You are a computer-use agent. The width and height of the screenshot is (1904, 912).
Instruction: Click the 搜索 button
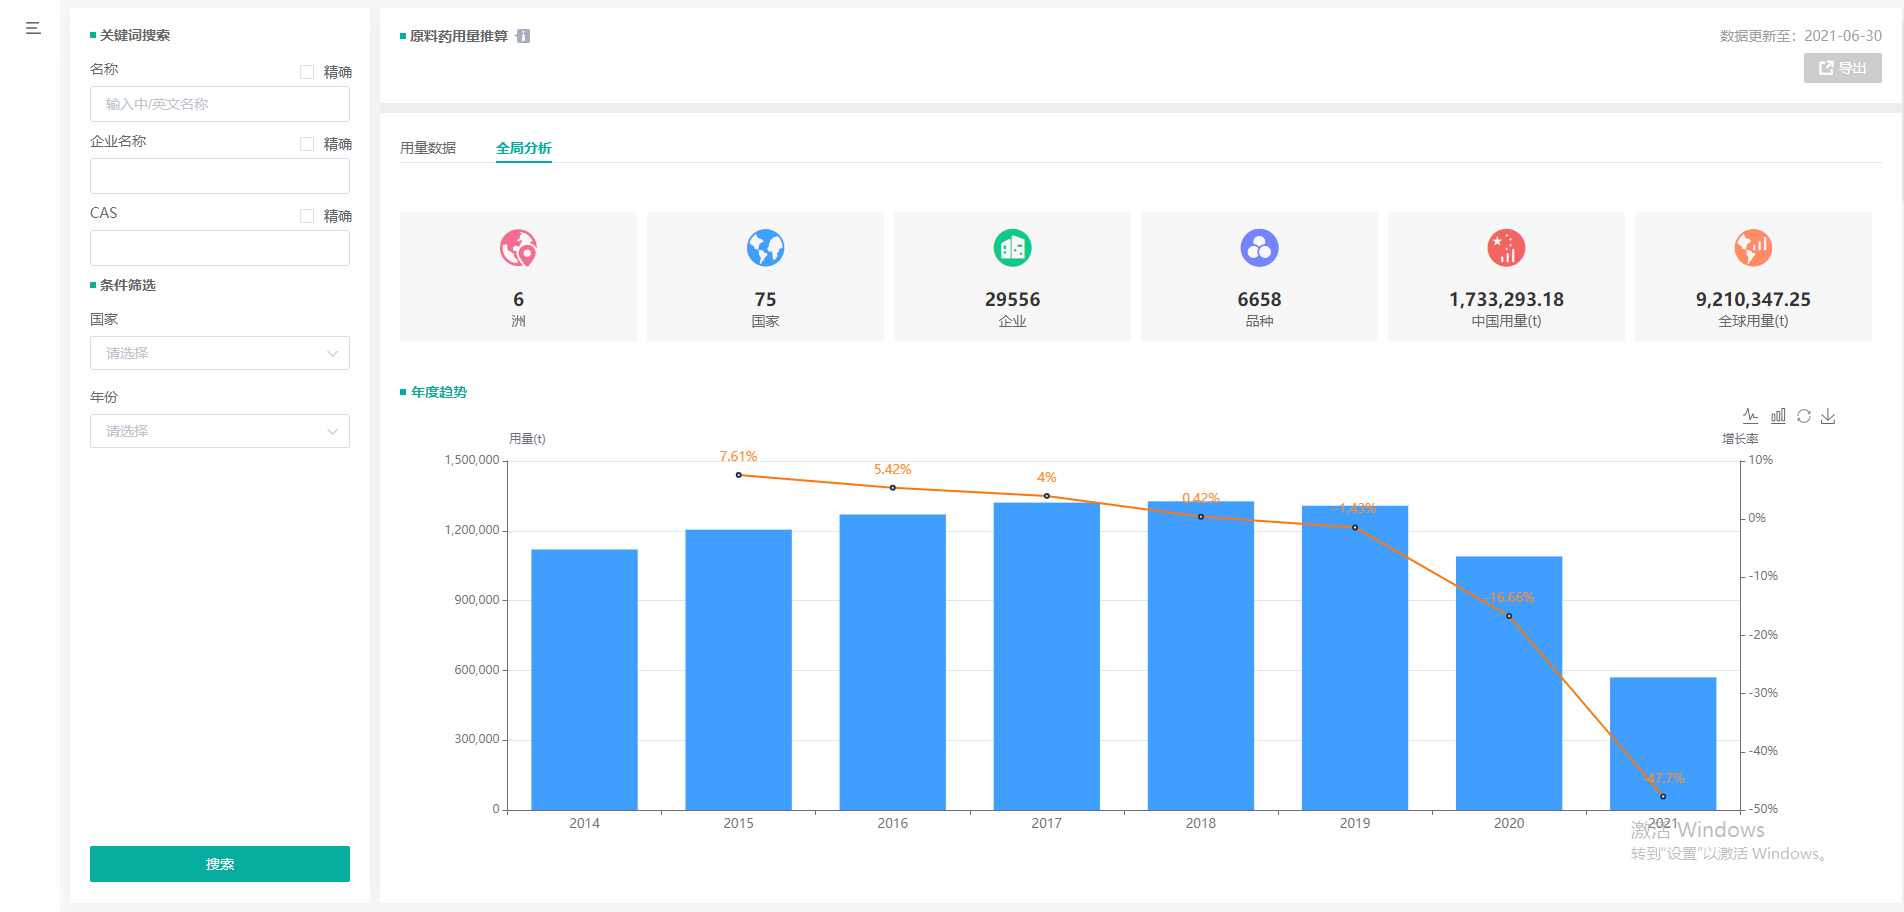[x=220, y=864]
